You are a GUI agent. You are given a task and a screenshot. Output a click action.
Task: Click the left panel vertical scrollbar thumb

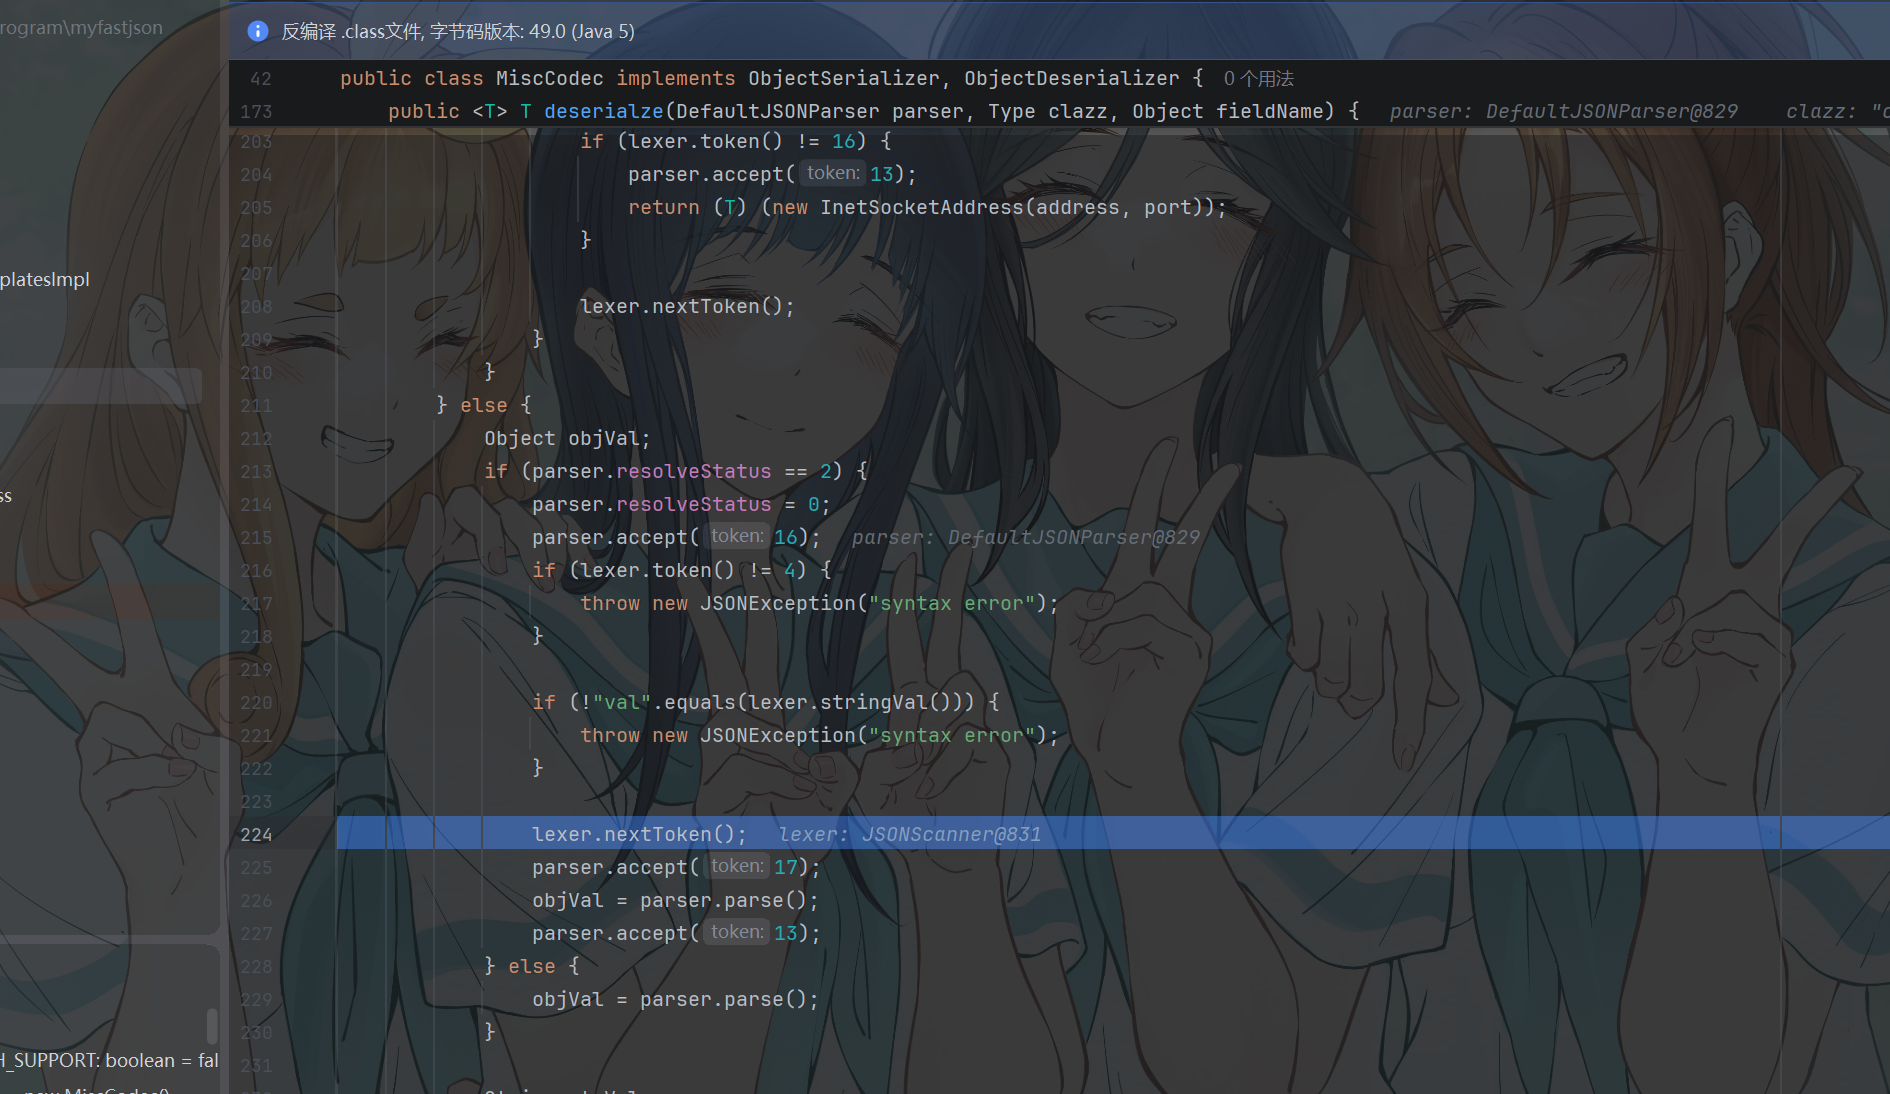(212, 1026)
